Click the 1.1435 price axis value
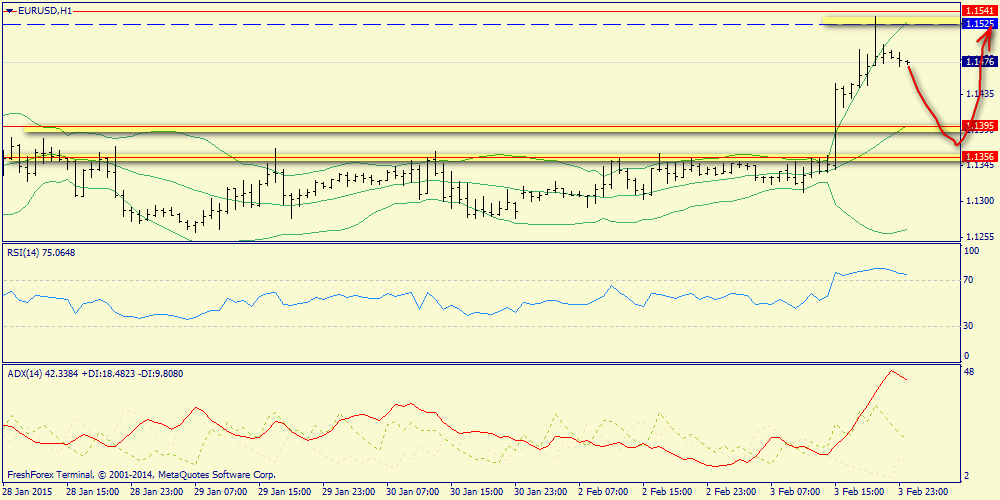Image resolution: width=1000 pixels, height=500 pixels. coord(979,94)
